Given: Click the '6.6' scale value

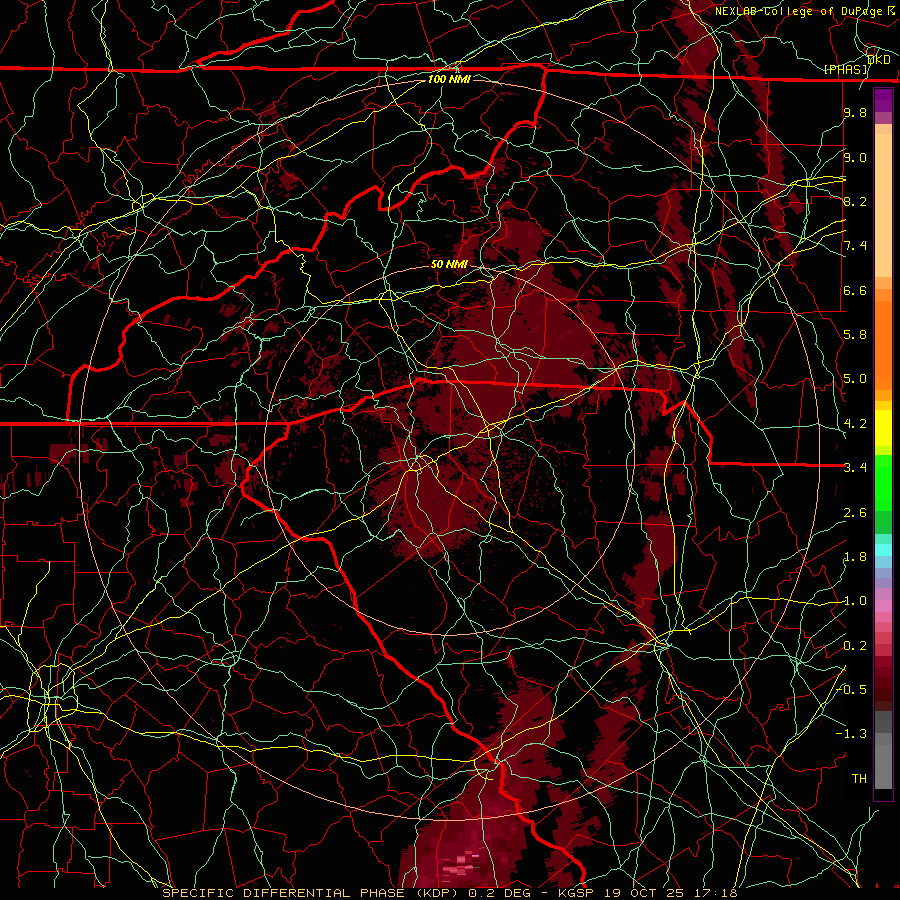Looking at the screenshot, I should [855, 290].
